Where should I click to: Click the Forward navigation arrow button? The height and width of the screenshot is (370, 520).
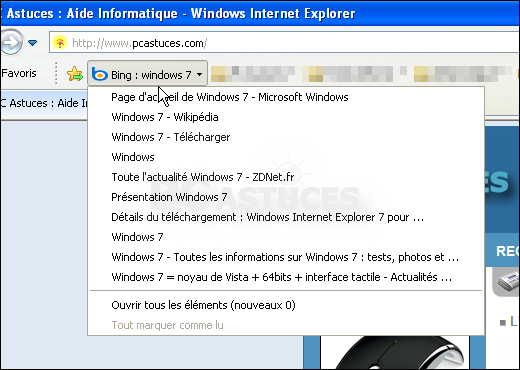12,42
